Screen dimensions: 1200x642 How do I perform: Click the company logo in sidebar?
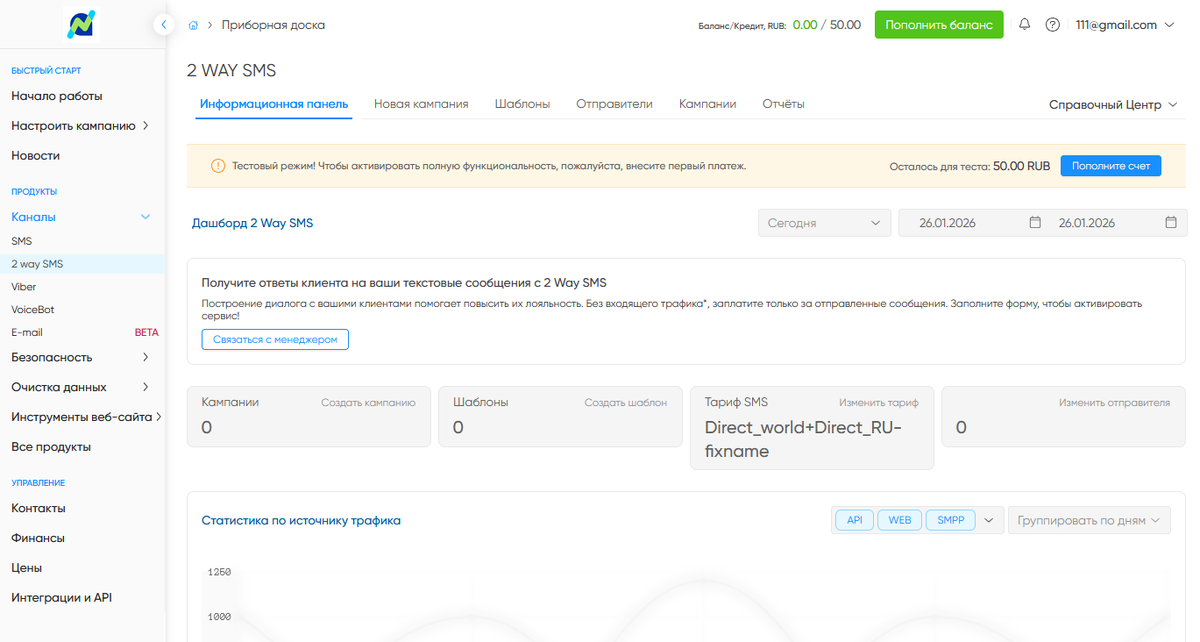point(82,25)
